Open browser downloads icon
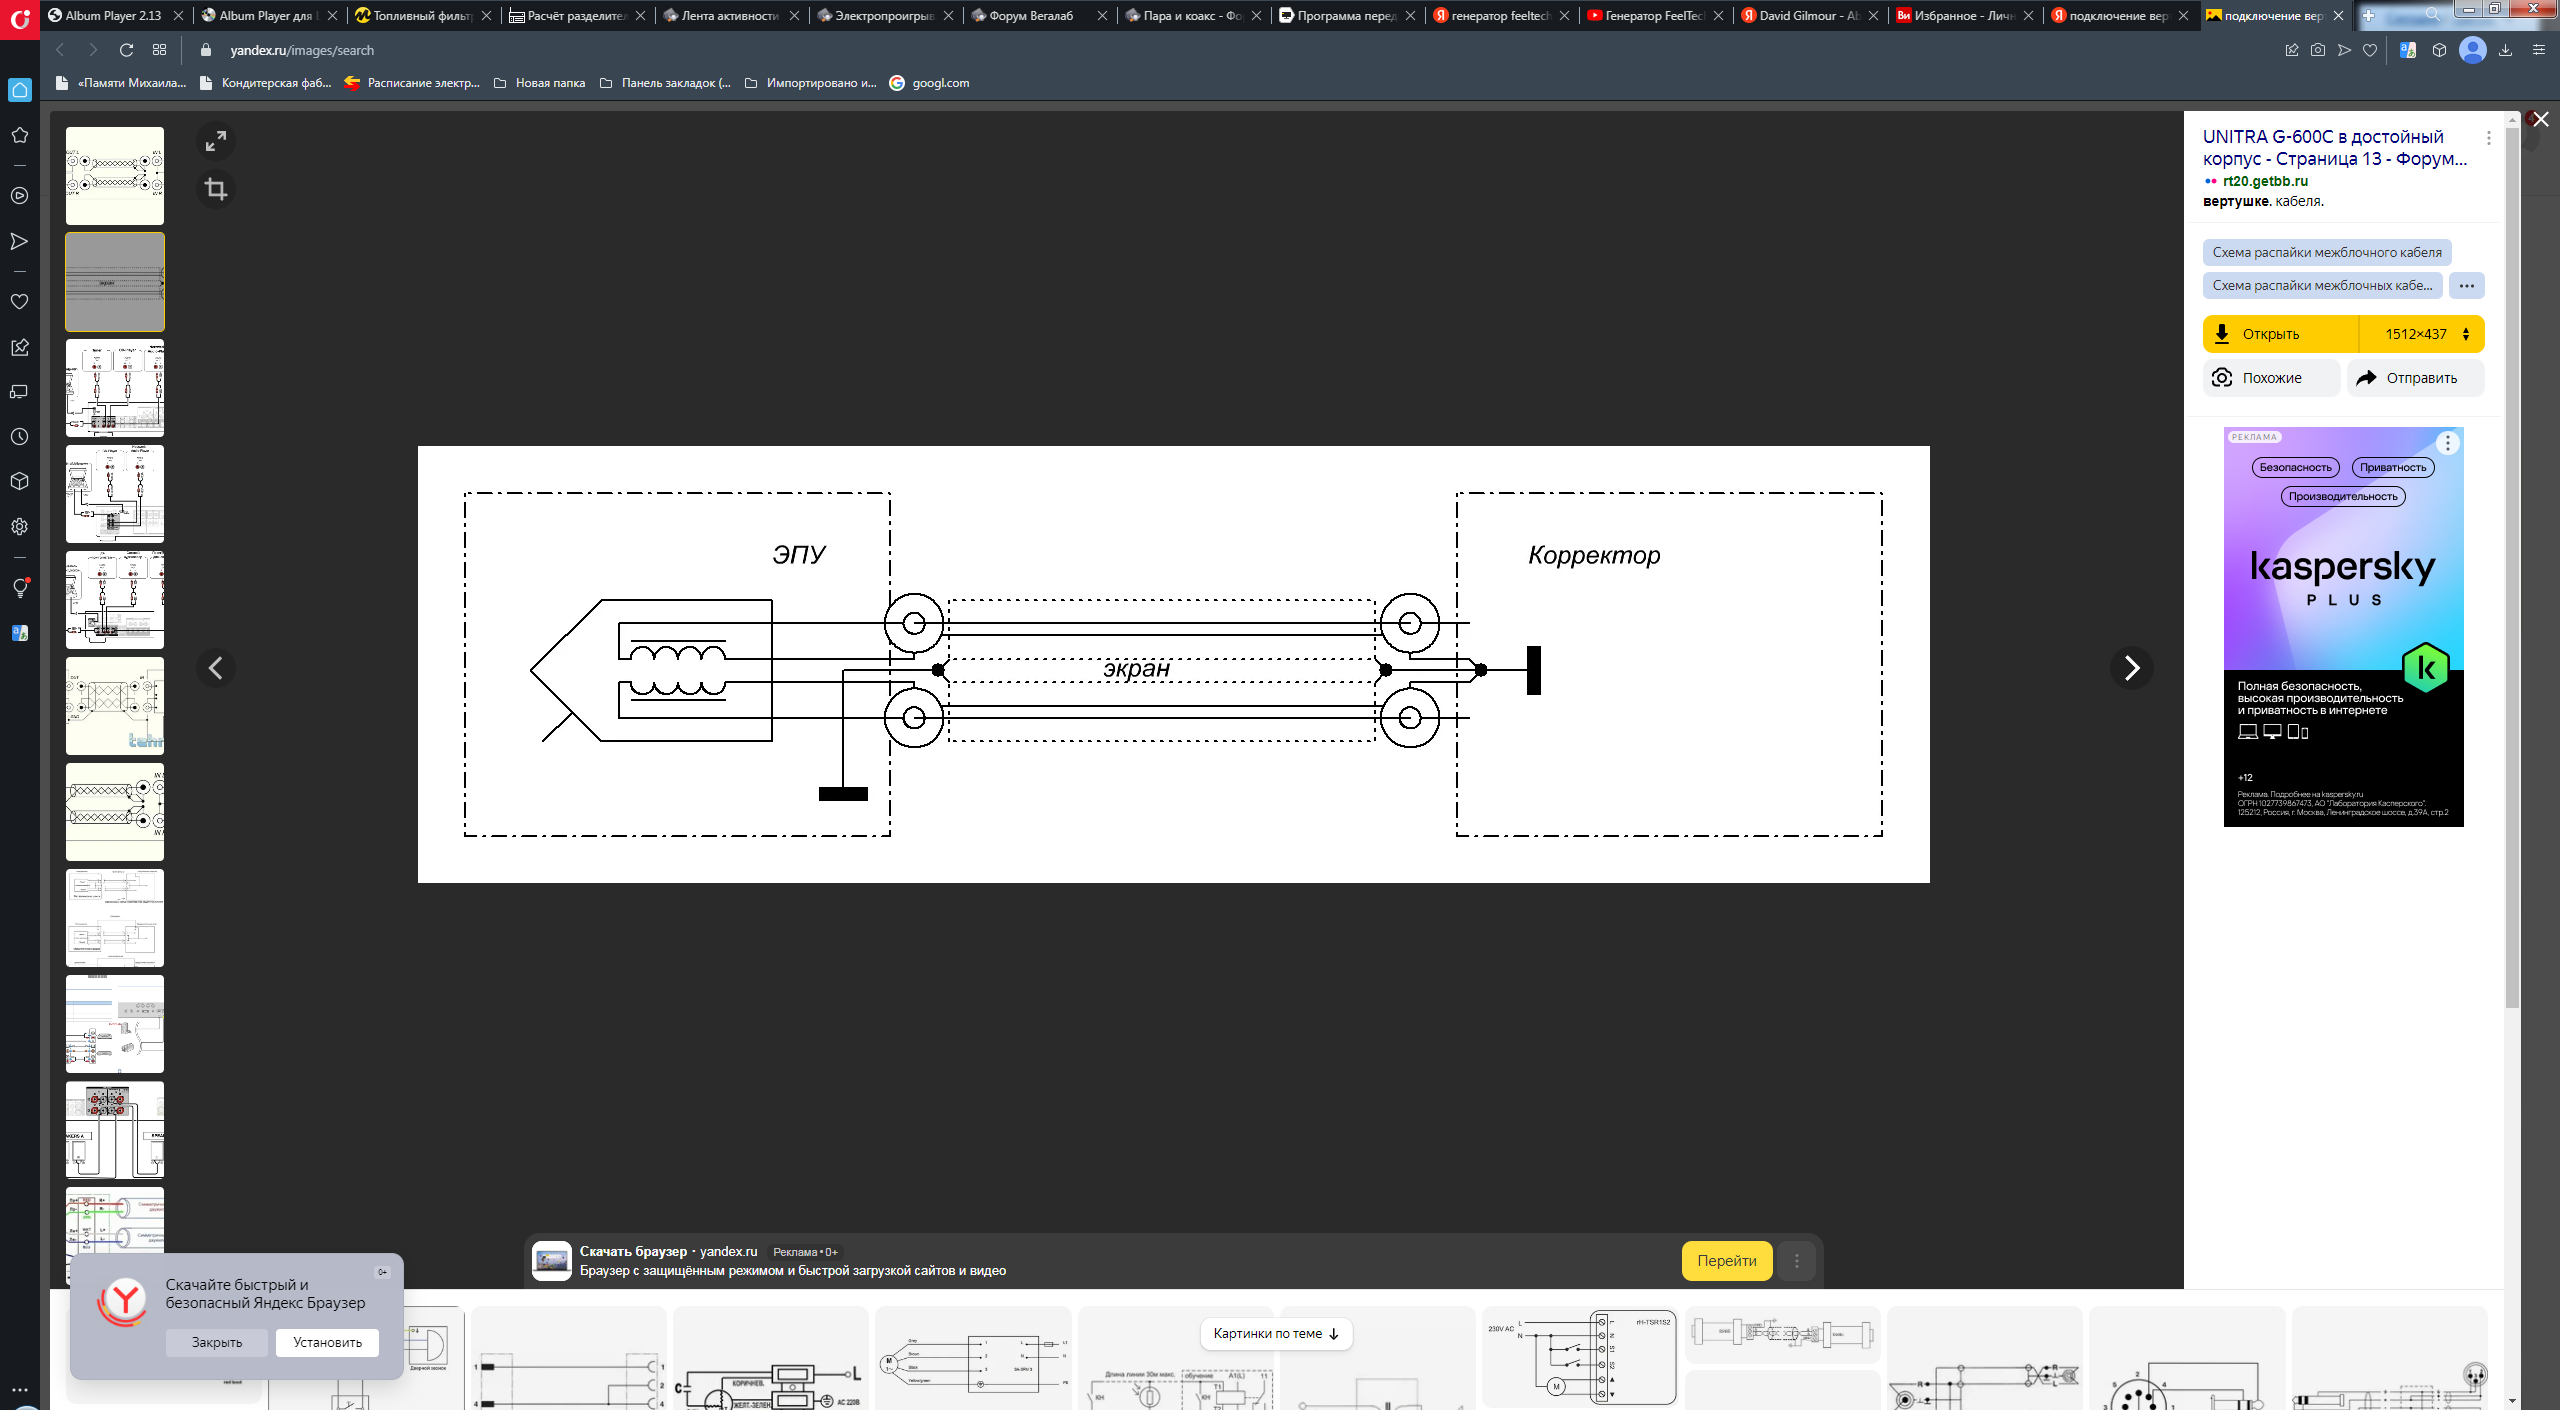The width and height of the screenshot is (2560, 1410). [x=2505, y=50]
